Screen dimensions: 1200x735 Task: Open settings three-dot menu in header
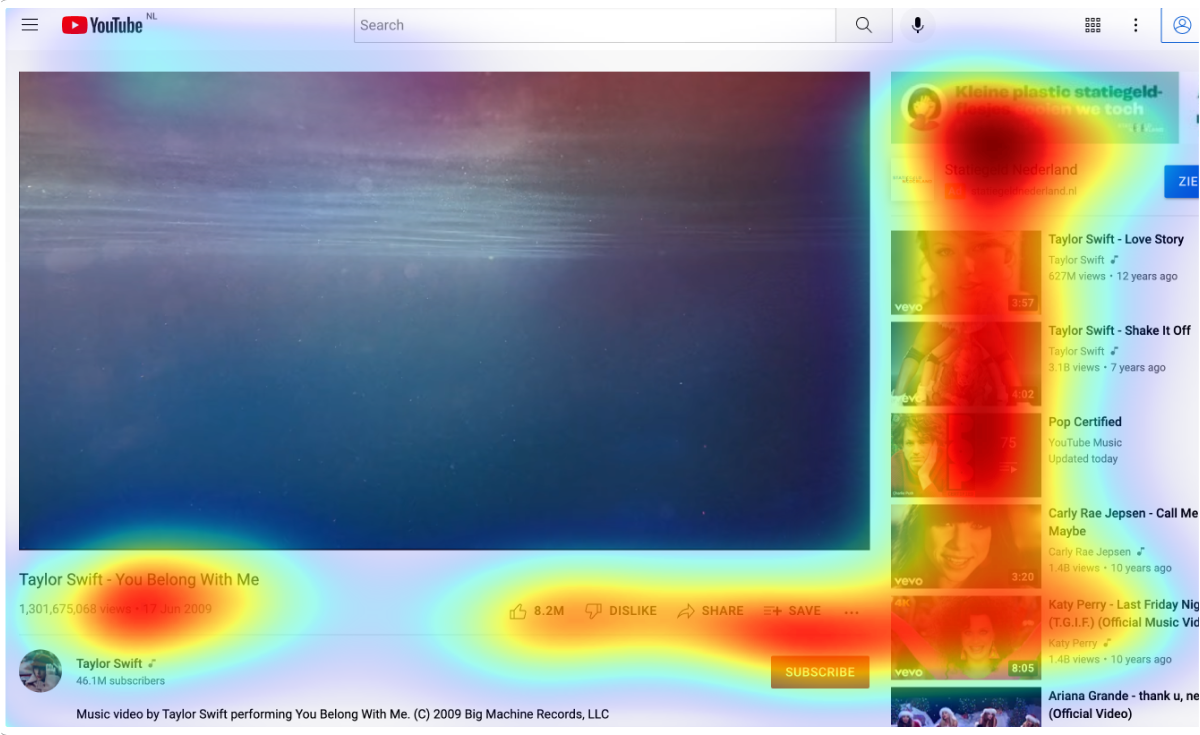[x=1136, y=25]
